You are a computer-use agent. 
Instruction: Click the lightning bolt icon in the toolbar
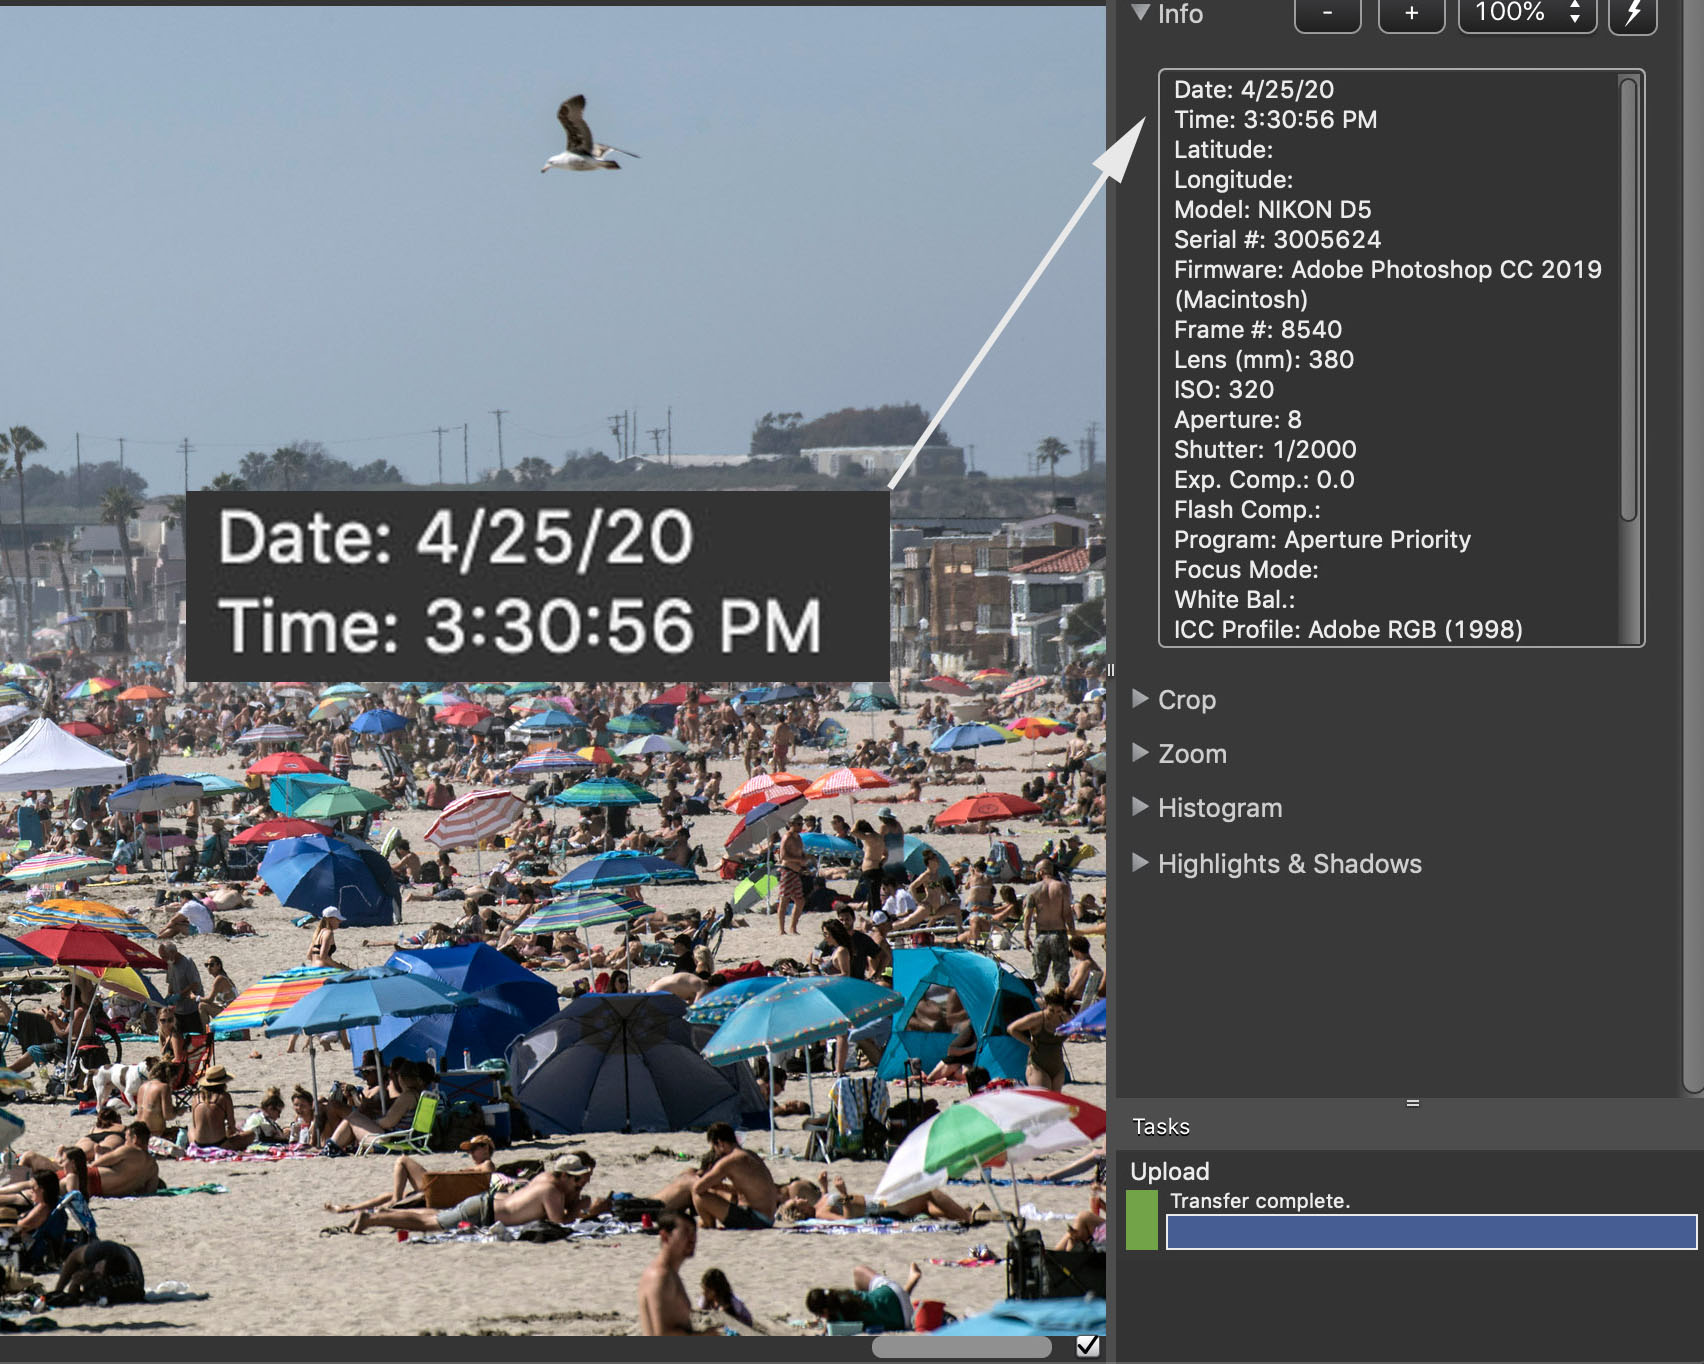(x=1632, y=14)
